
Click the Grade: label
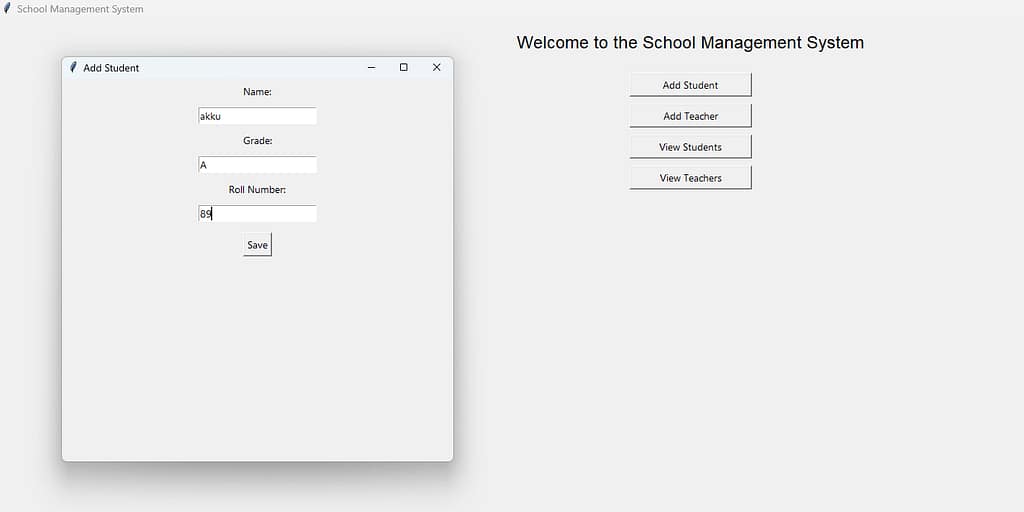(257, 140)
